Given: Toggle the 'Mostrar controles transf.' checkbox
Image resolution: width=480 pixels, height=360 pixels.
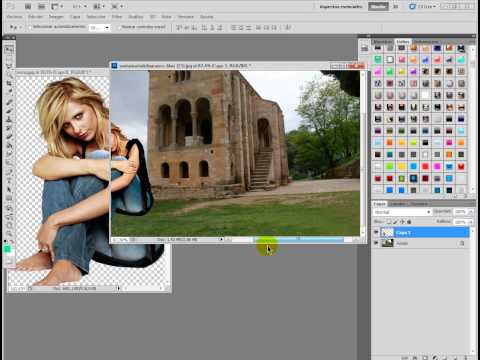Looking at the screenshot, I should click(119, 27).
